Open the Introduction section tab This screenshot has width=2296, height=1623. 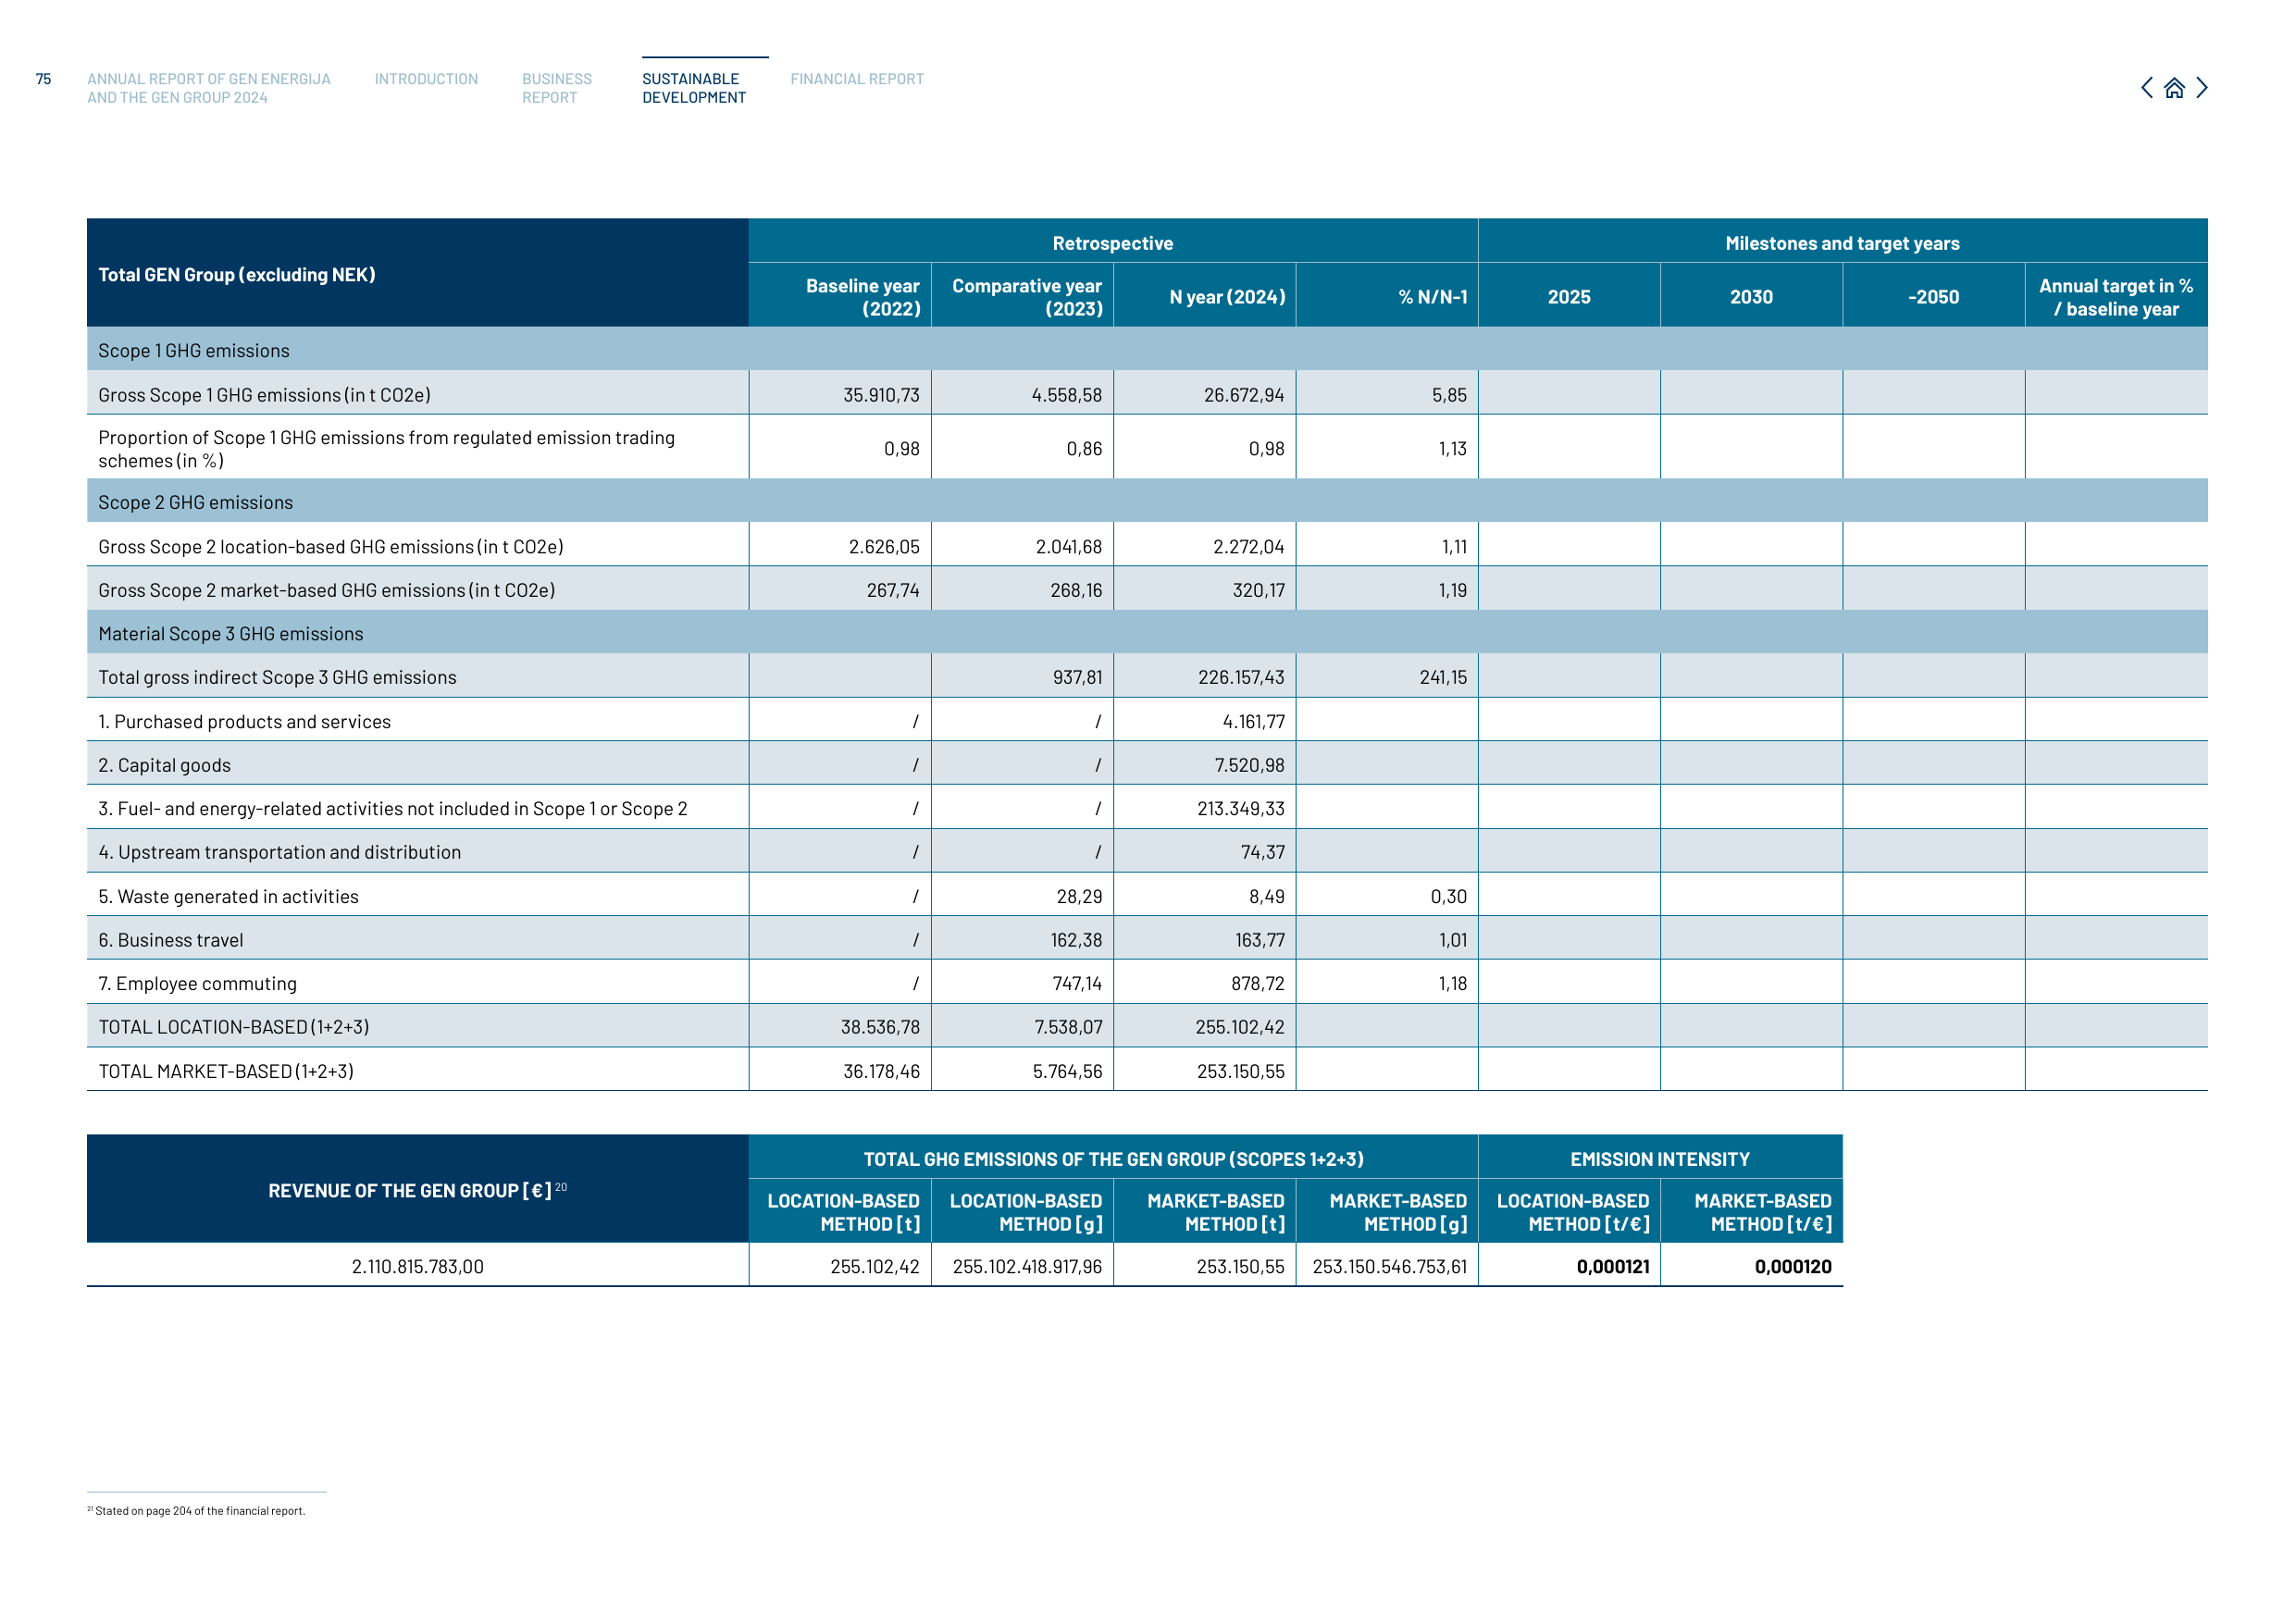(426, 79)
